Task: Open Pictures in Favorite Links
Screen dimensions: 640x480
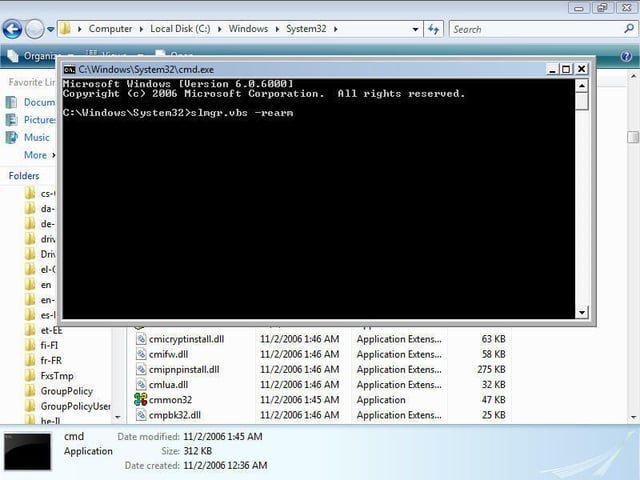Action: 40,120
